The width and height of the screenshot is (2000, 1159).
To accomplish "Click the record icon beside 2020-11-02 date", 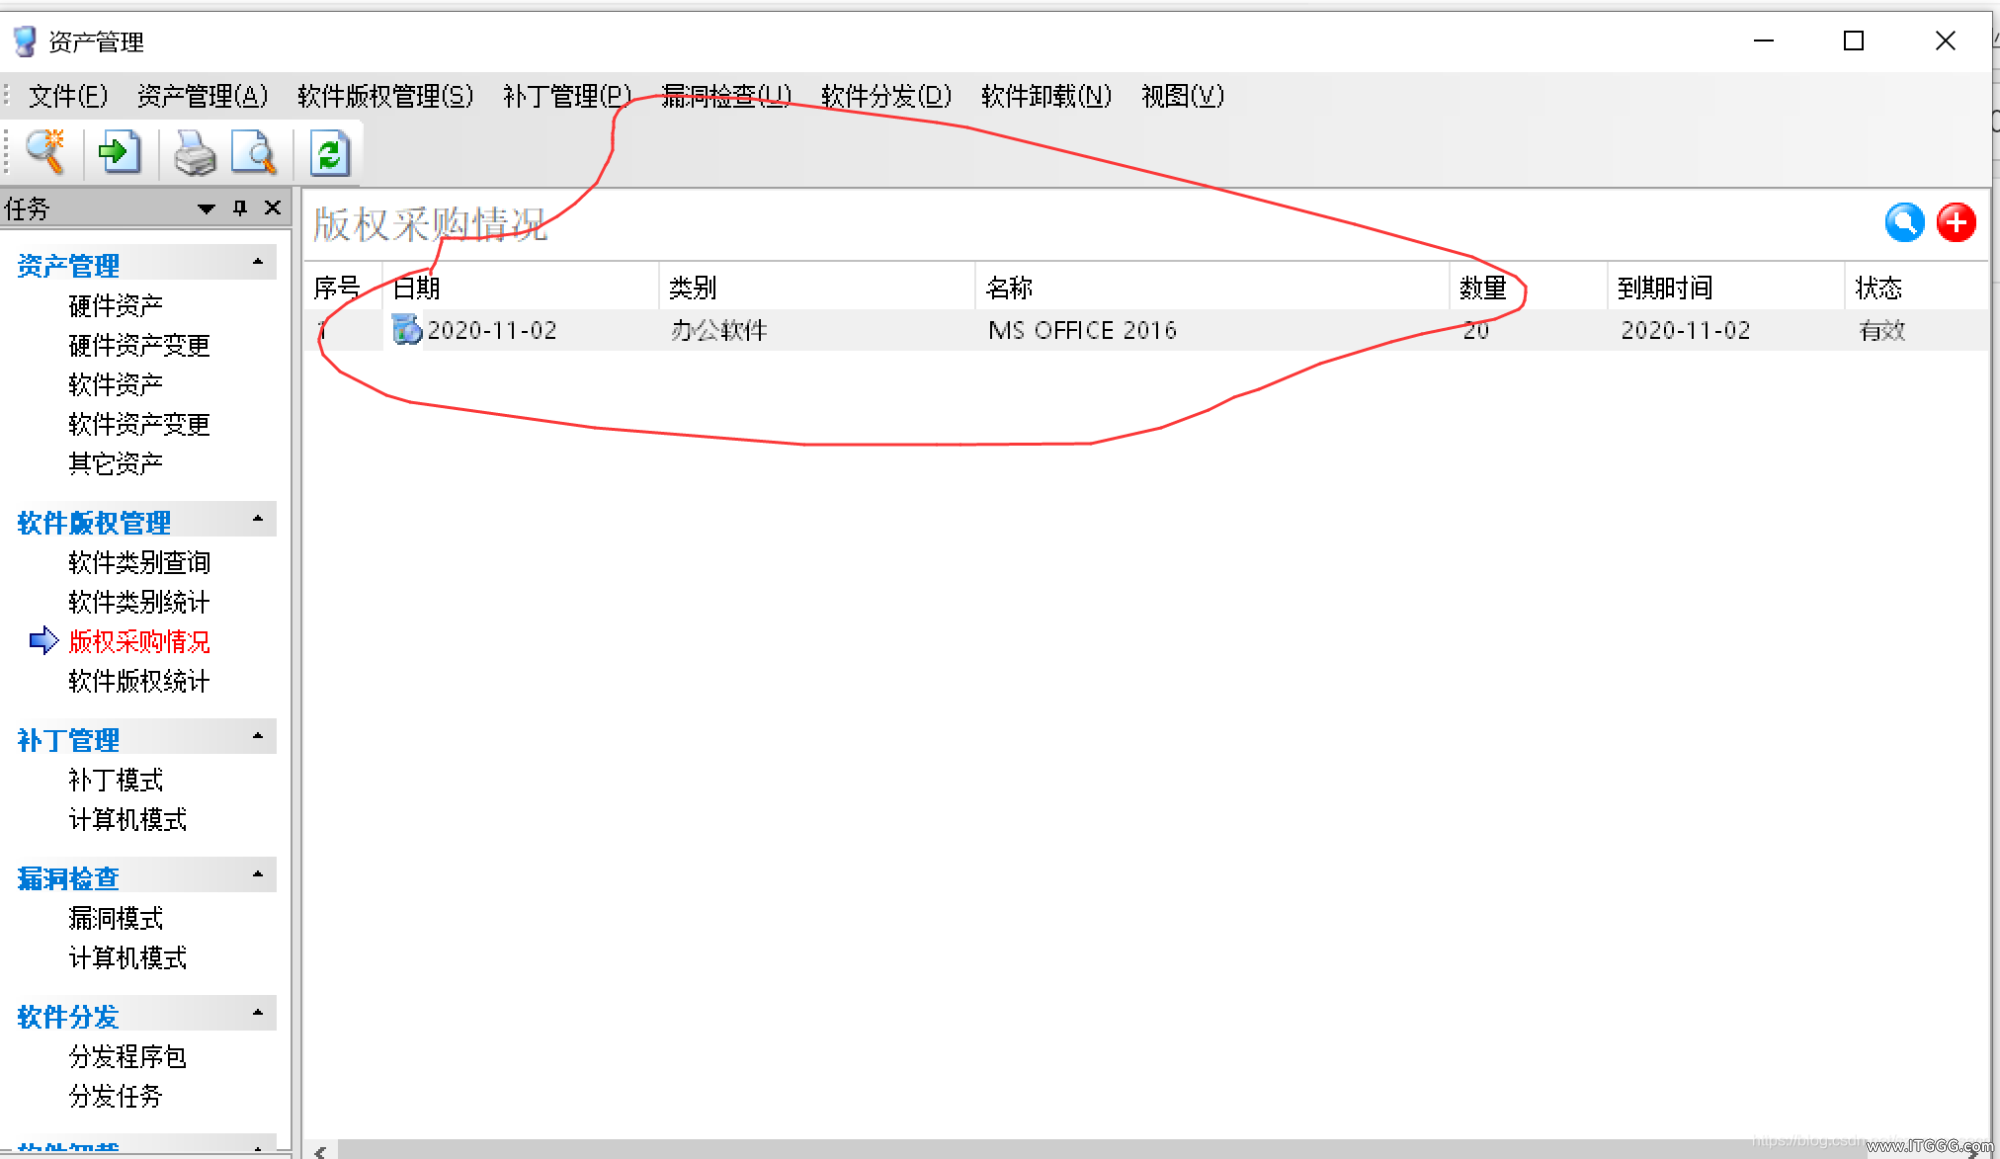I will click(406, 329).
